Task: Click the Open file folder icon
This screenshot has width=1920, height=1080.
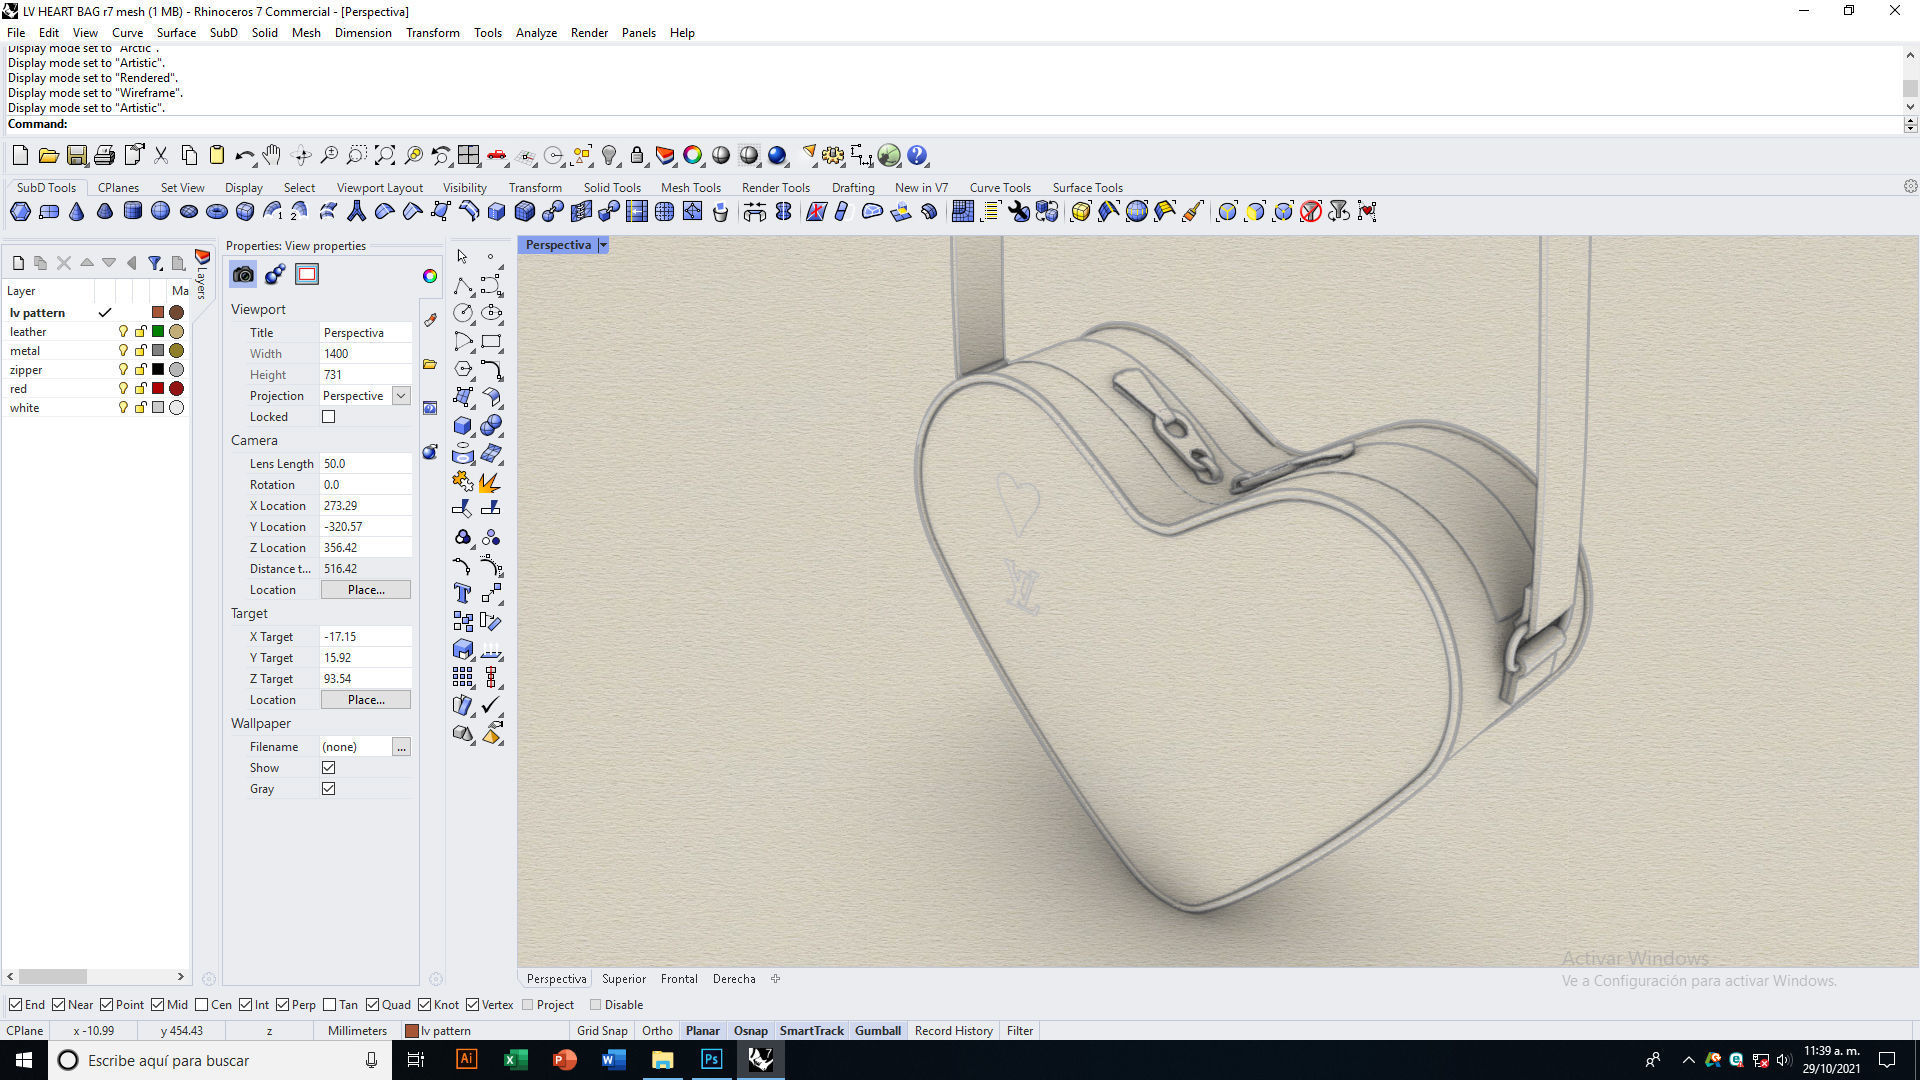Action: click(48, 155)
